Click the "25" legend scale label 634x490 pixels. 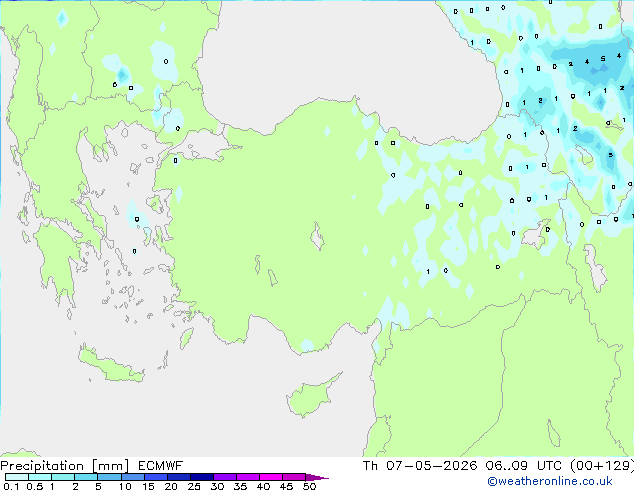pyautogui.click(x=194, y=486)
